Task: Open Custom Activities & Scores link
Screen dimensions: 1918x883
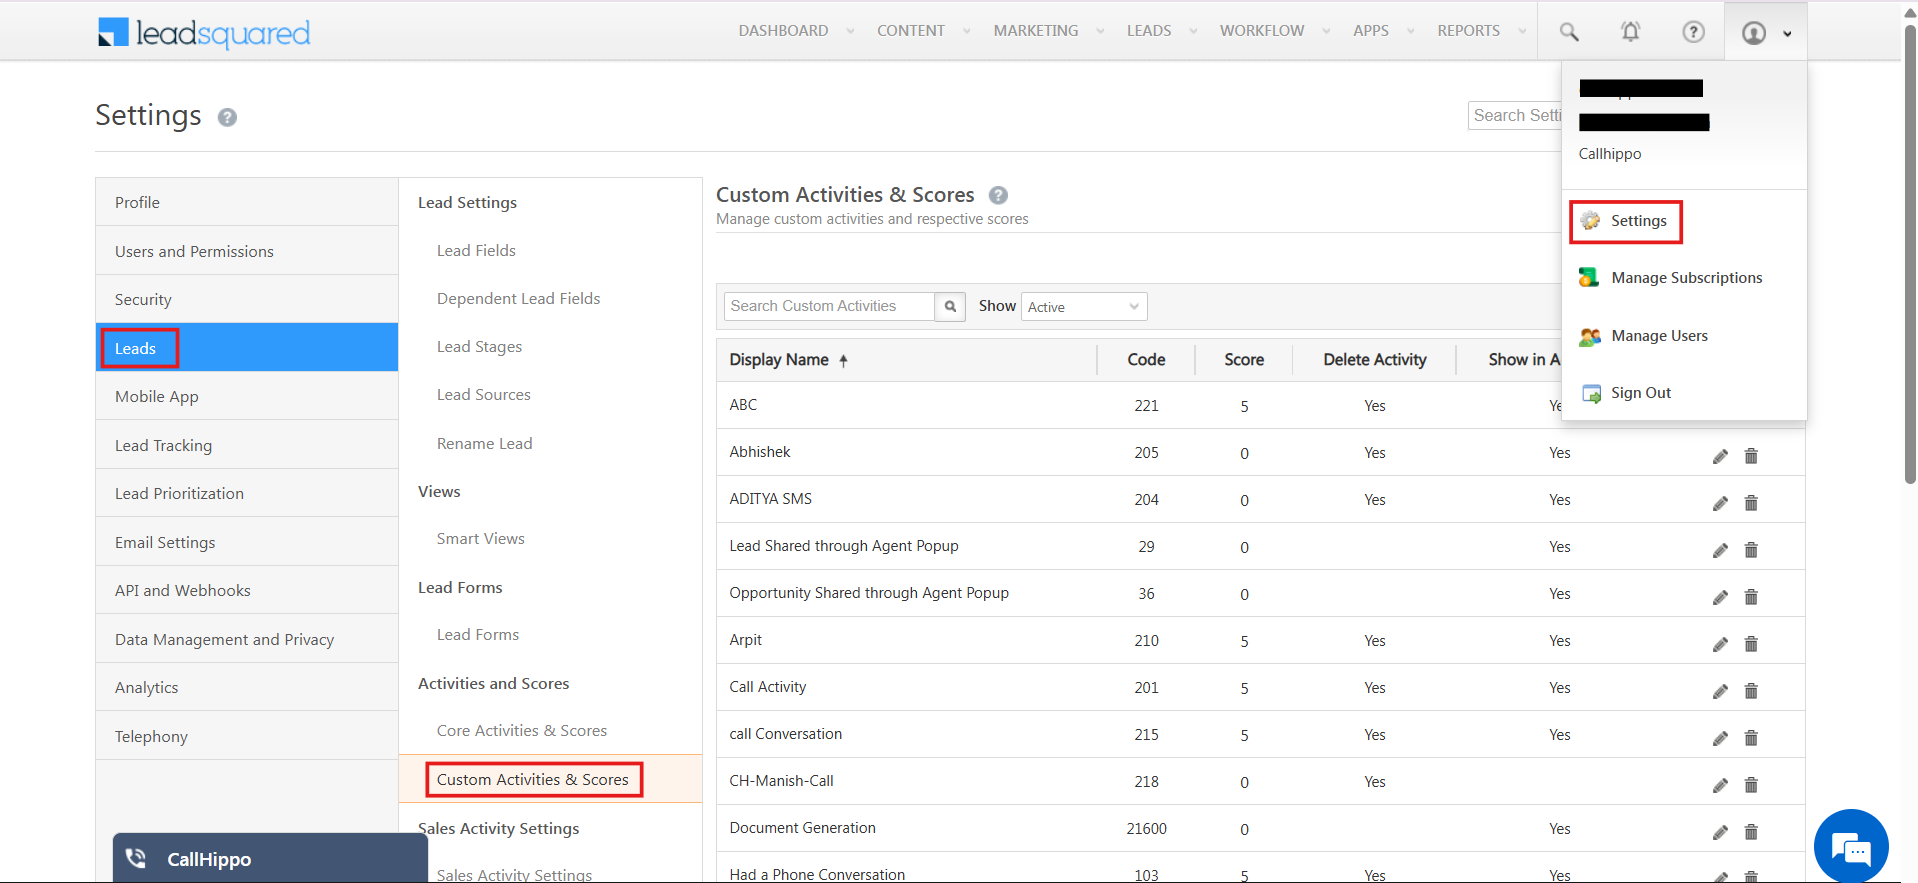Action: click(x=532, y=779)
